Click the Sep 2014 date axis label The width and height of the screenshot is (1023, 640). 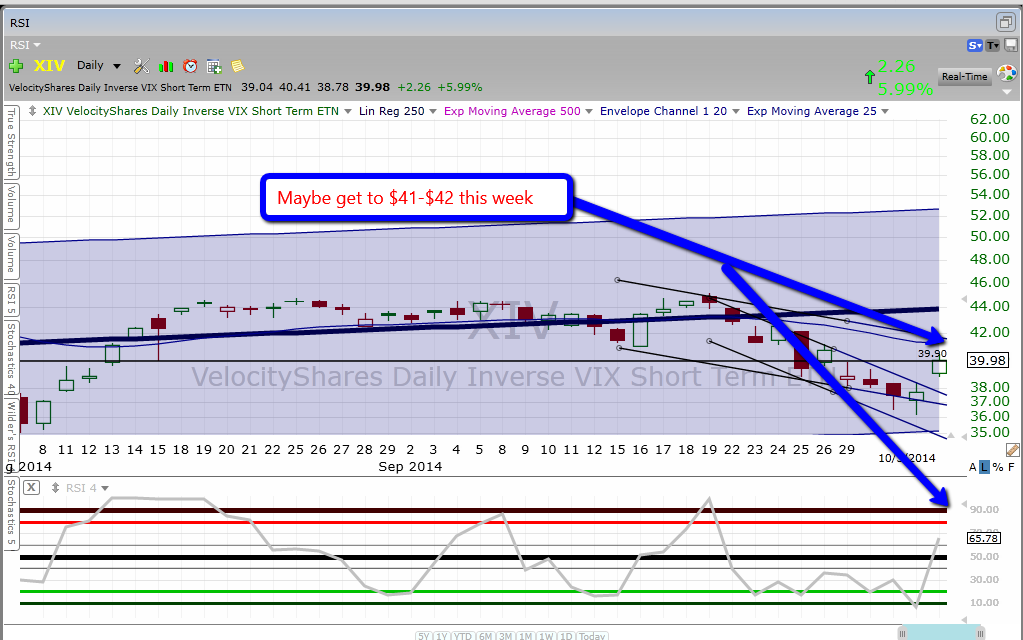410,466
